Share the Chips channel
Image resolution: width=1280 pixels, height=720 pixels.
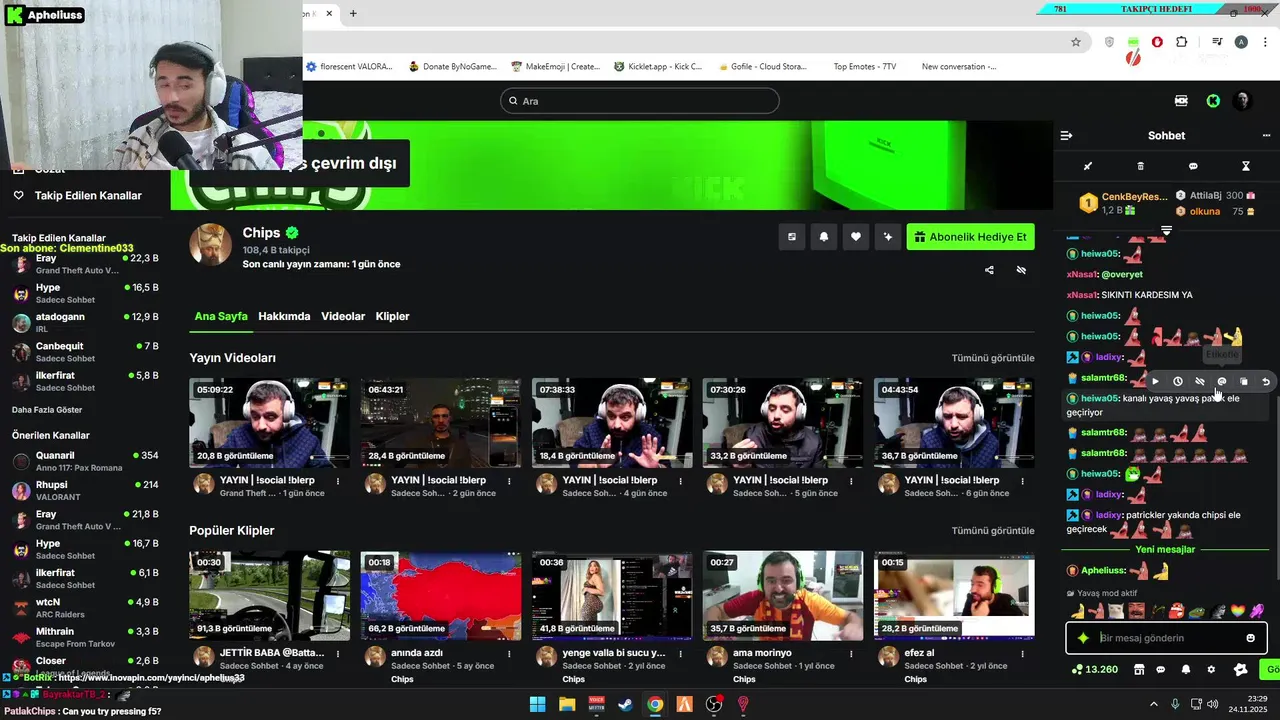tap(989, 270)
